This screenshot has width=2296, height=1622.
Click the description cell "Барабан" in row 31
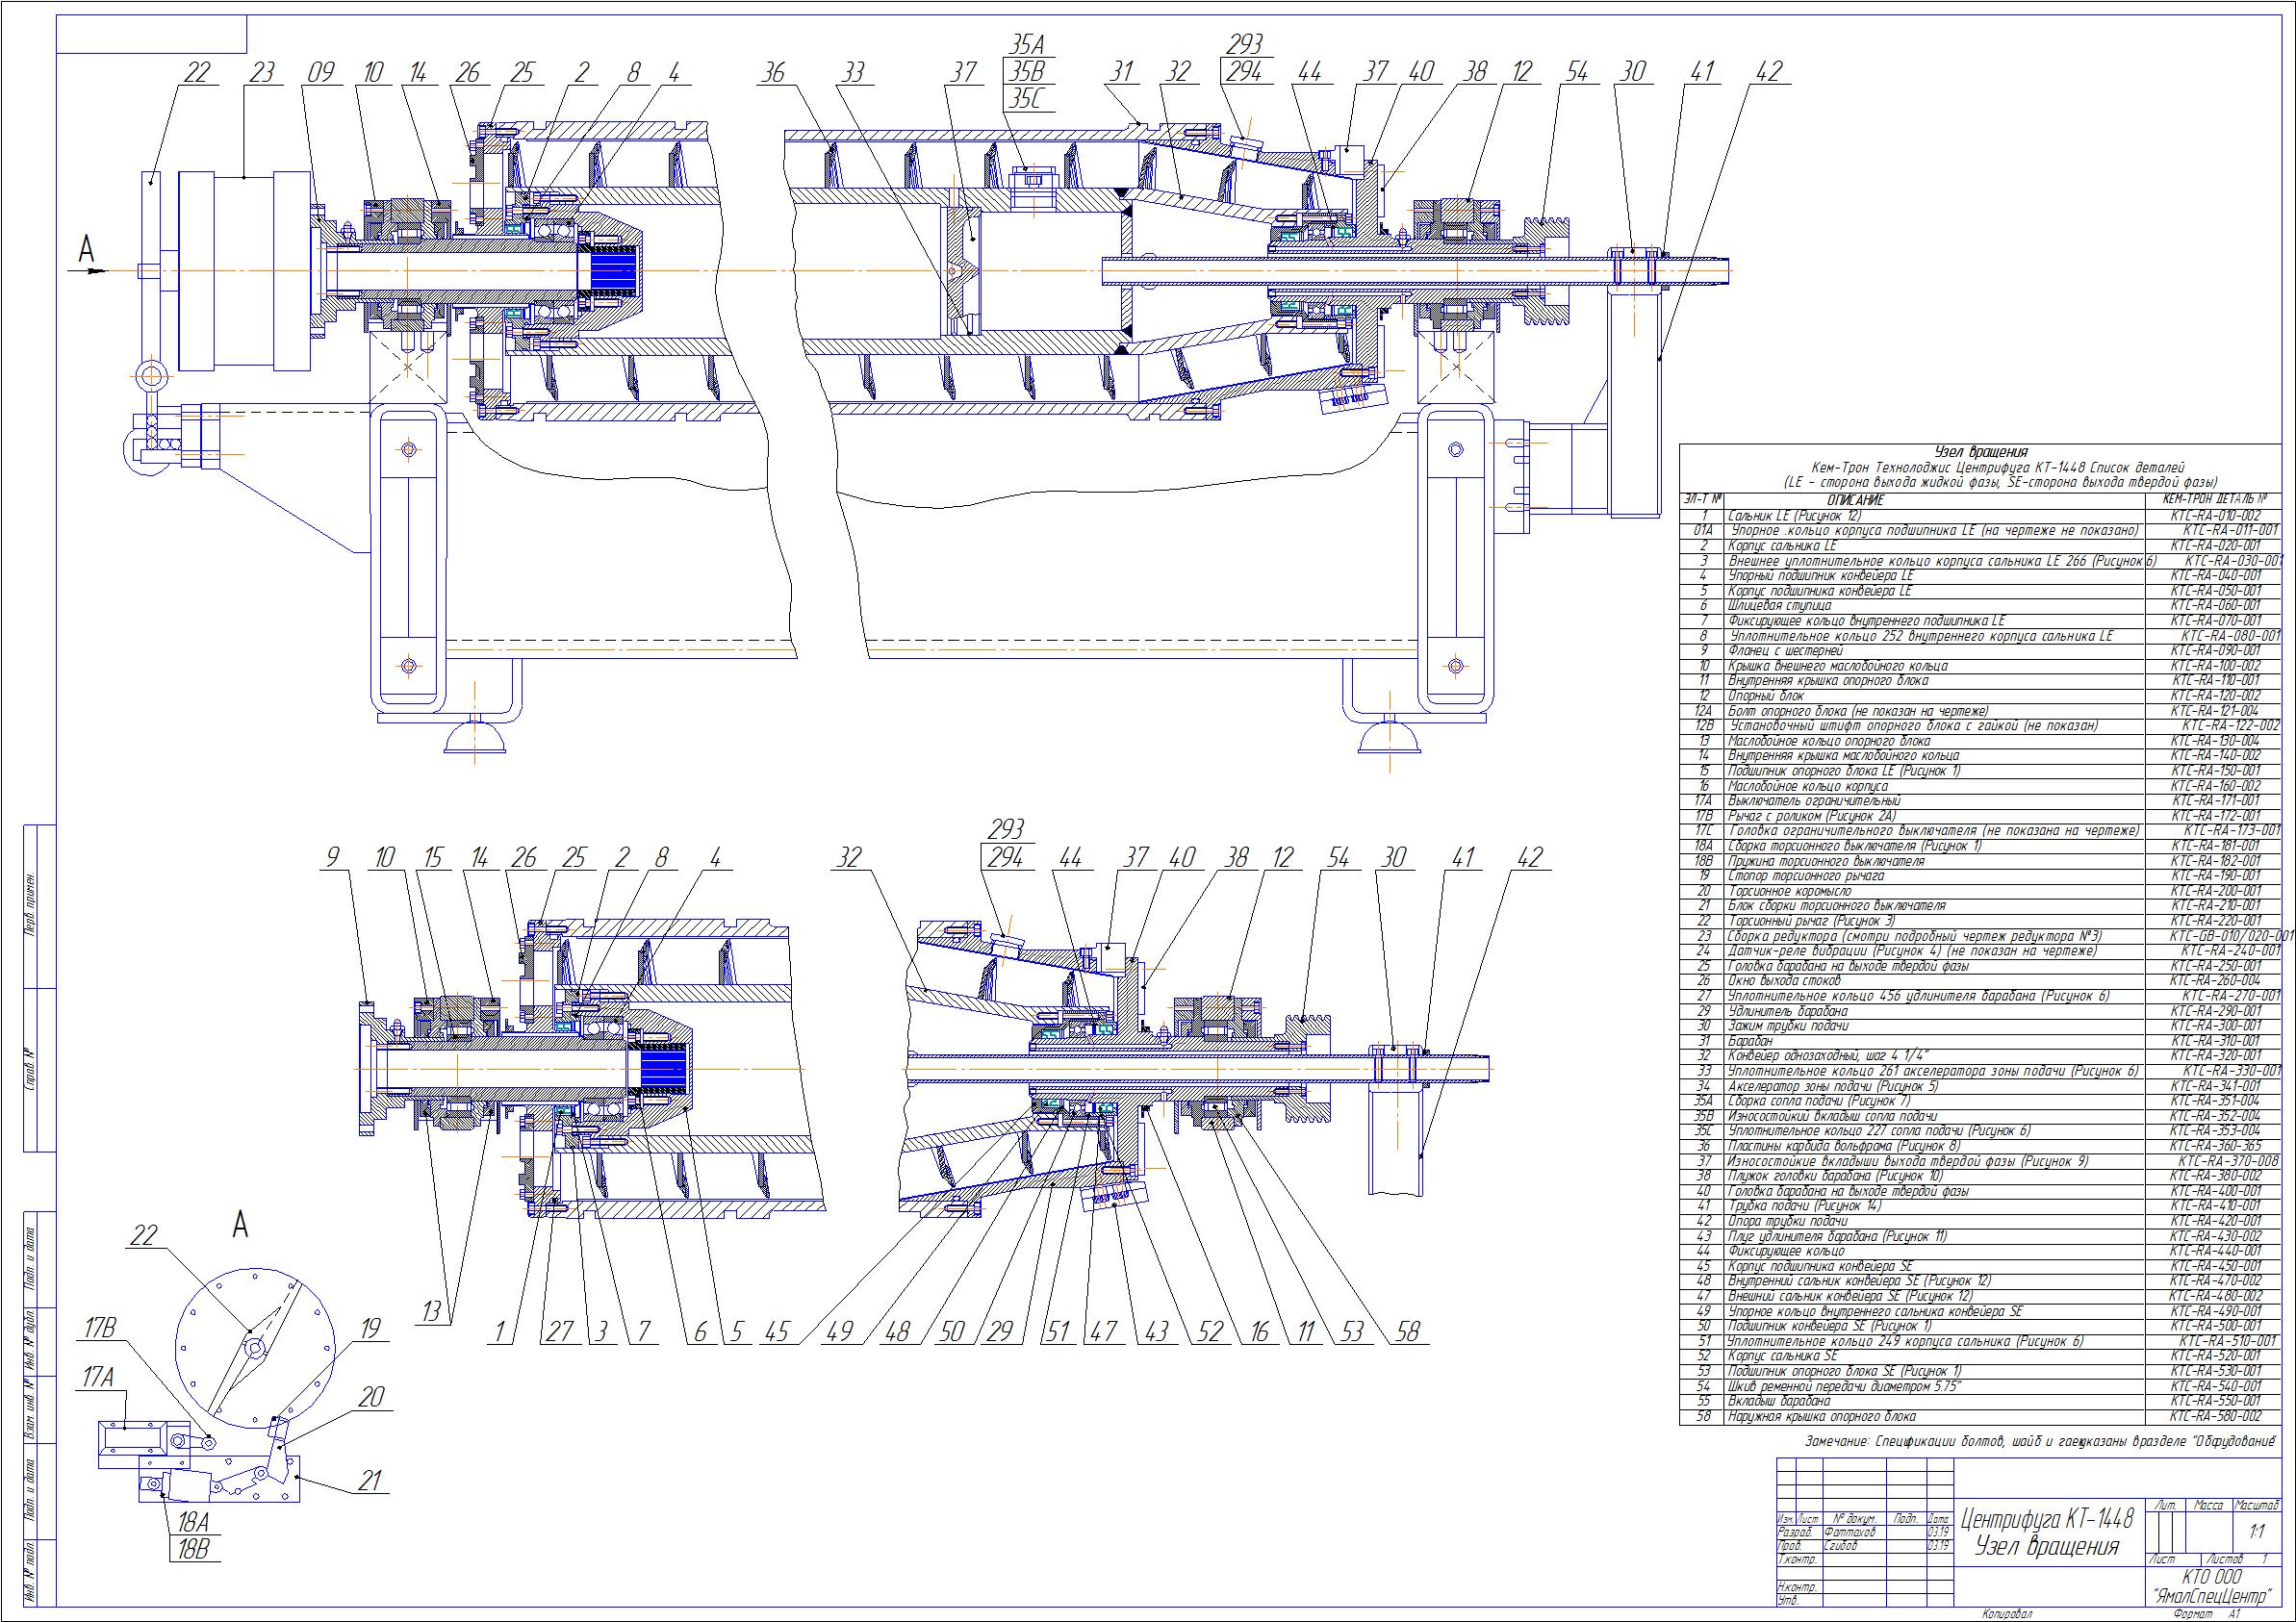tap(1934, 1041)
